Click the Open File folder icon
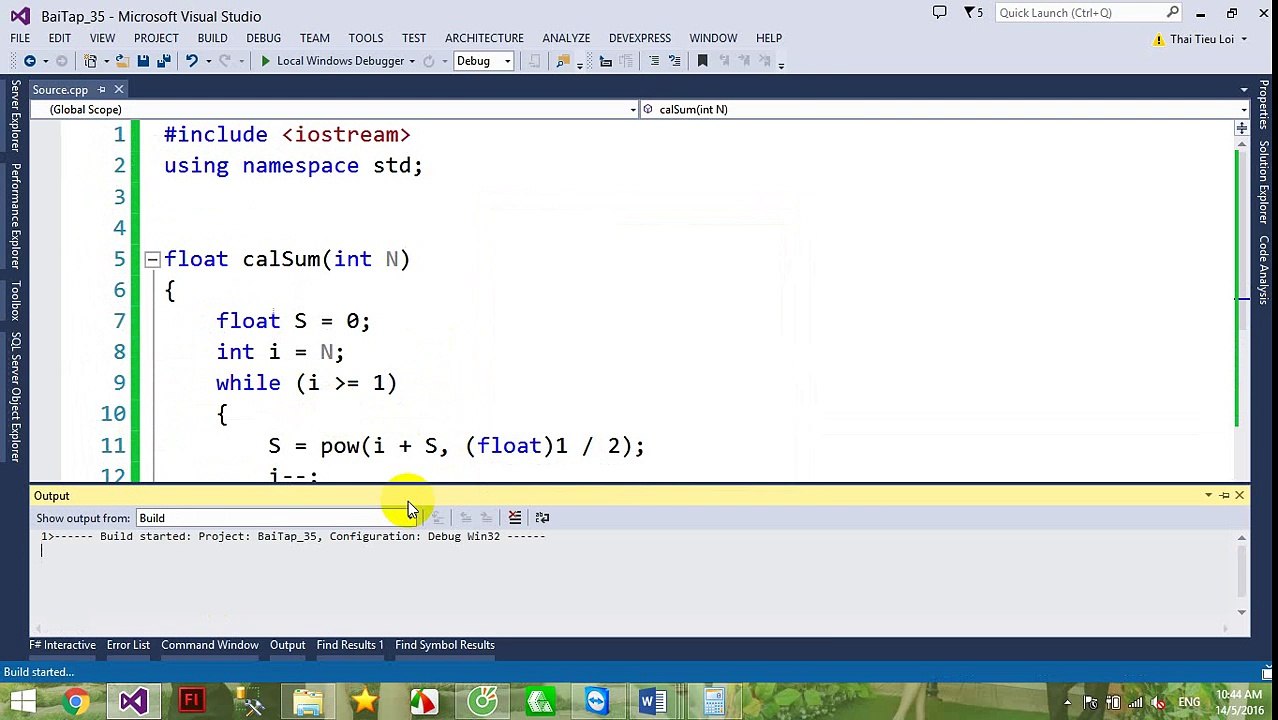This screenshot has height=720, width=1278. 122,61
